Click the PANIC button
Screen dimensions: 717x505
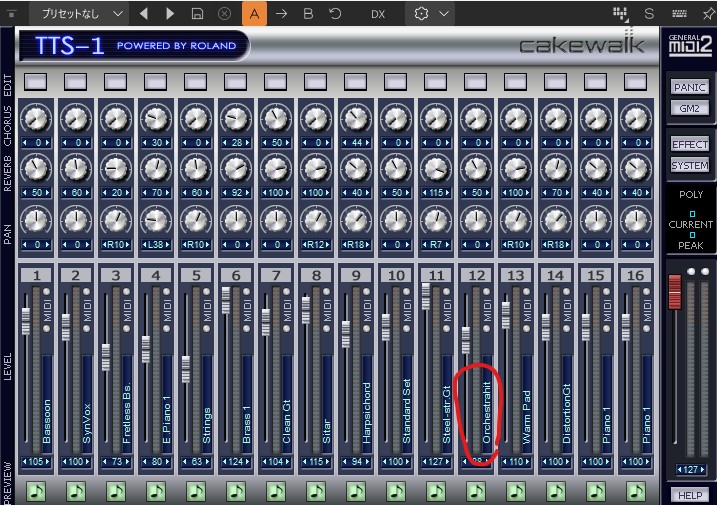pos(690,87)
